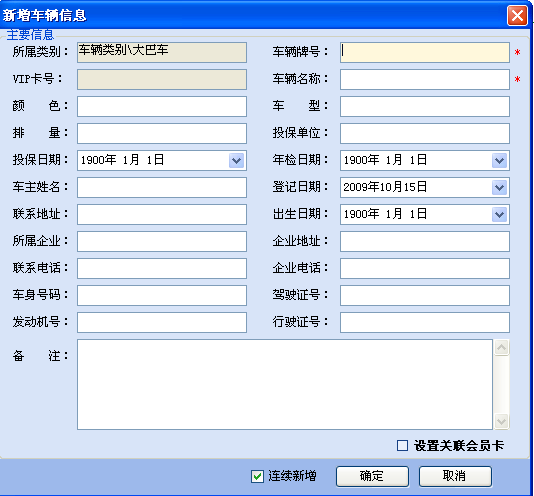Focus the 备注 multiline text area
The width and height of the screenshot is (534, 496).
pyautogui.click(x=285, y=384)
